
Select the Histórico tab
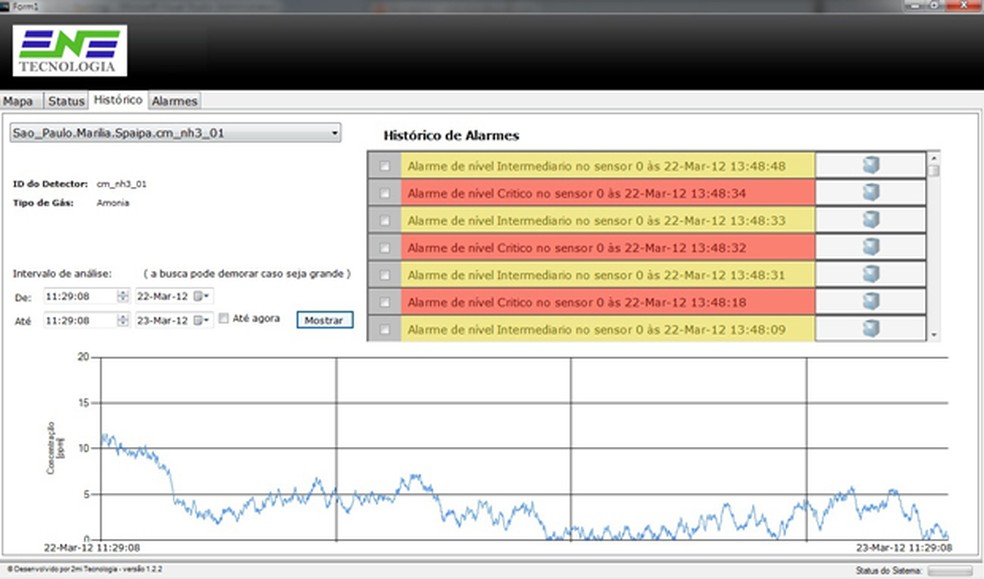[x=118, y=100]
